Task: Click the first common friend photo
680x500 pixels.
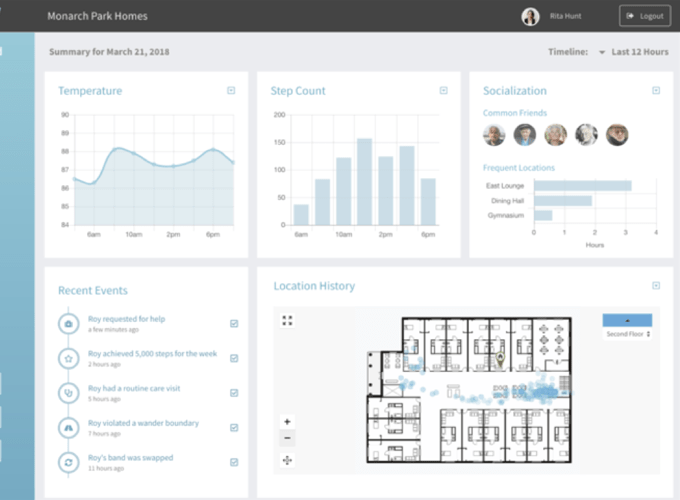Action: [x=494, y=135]
